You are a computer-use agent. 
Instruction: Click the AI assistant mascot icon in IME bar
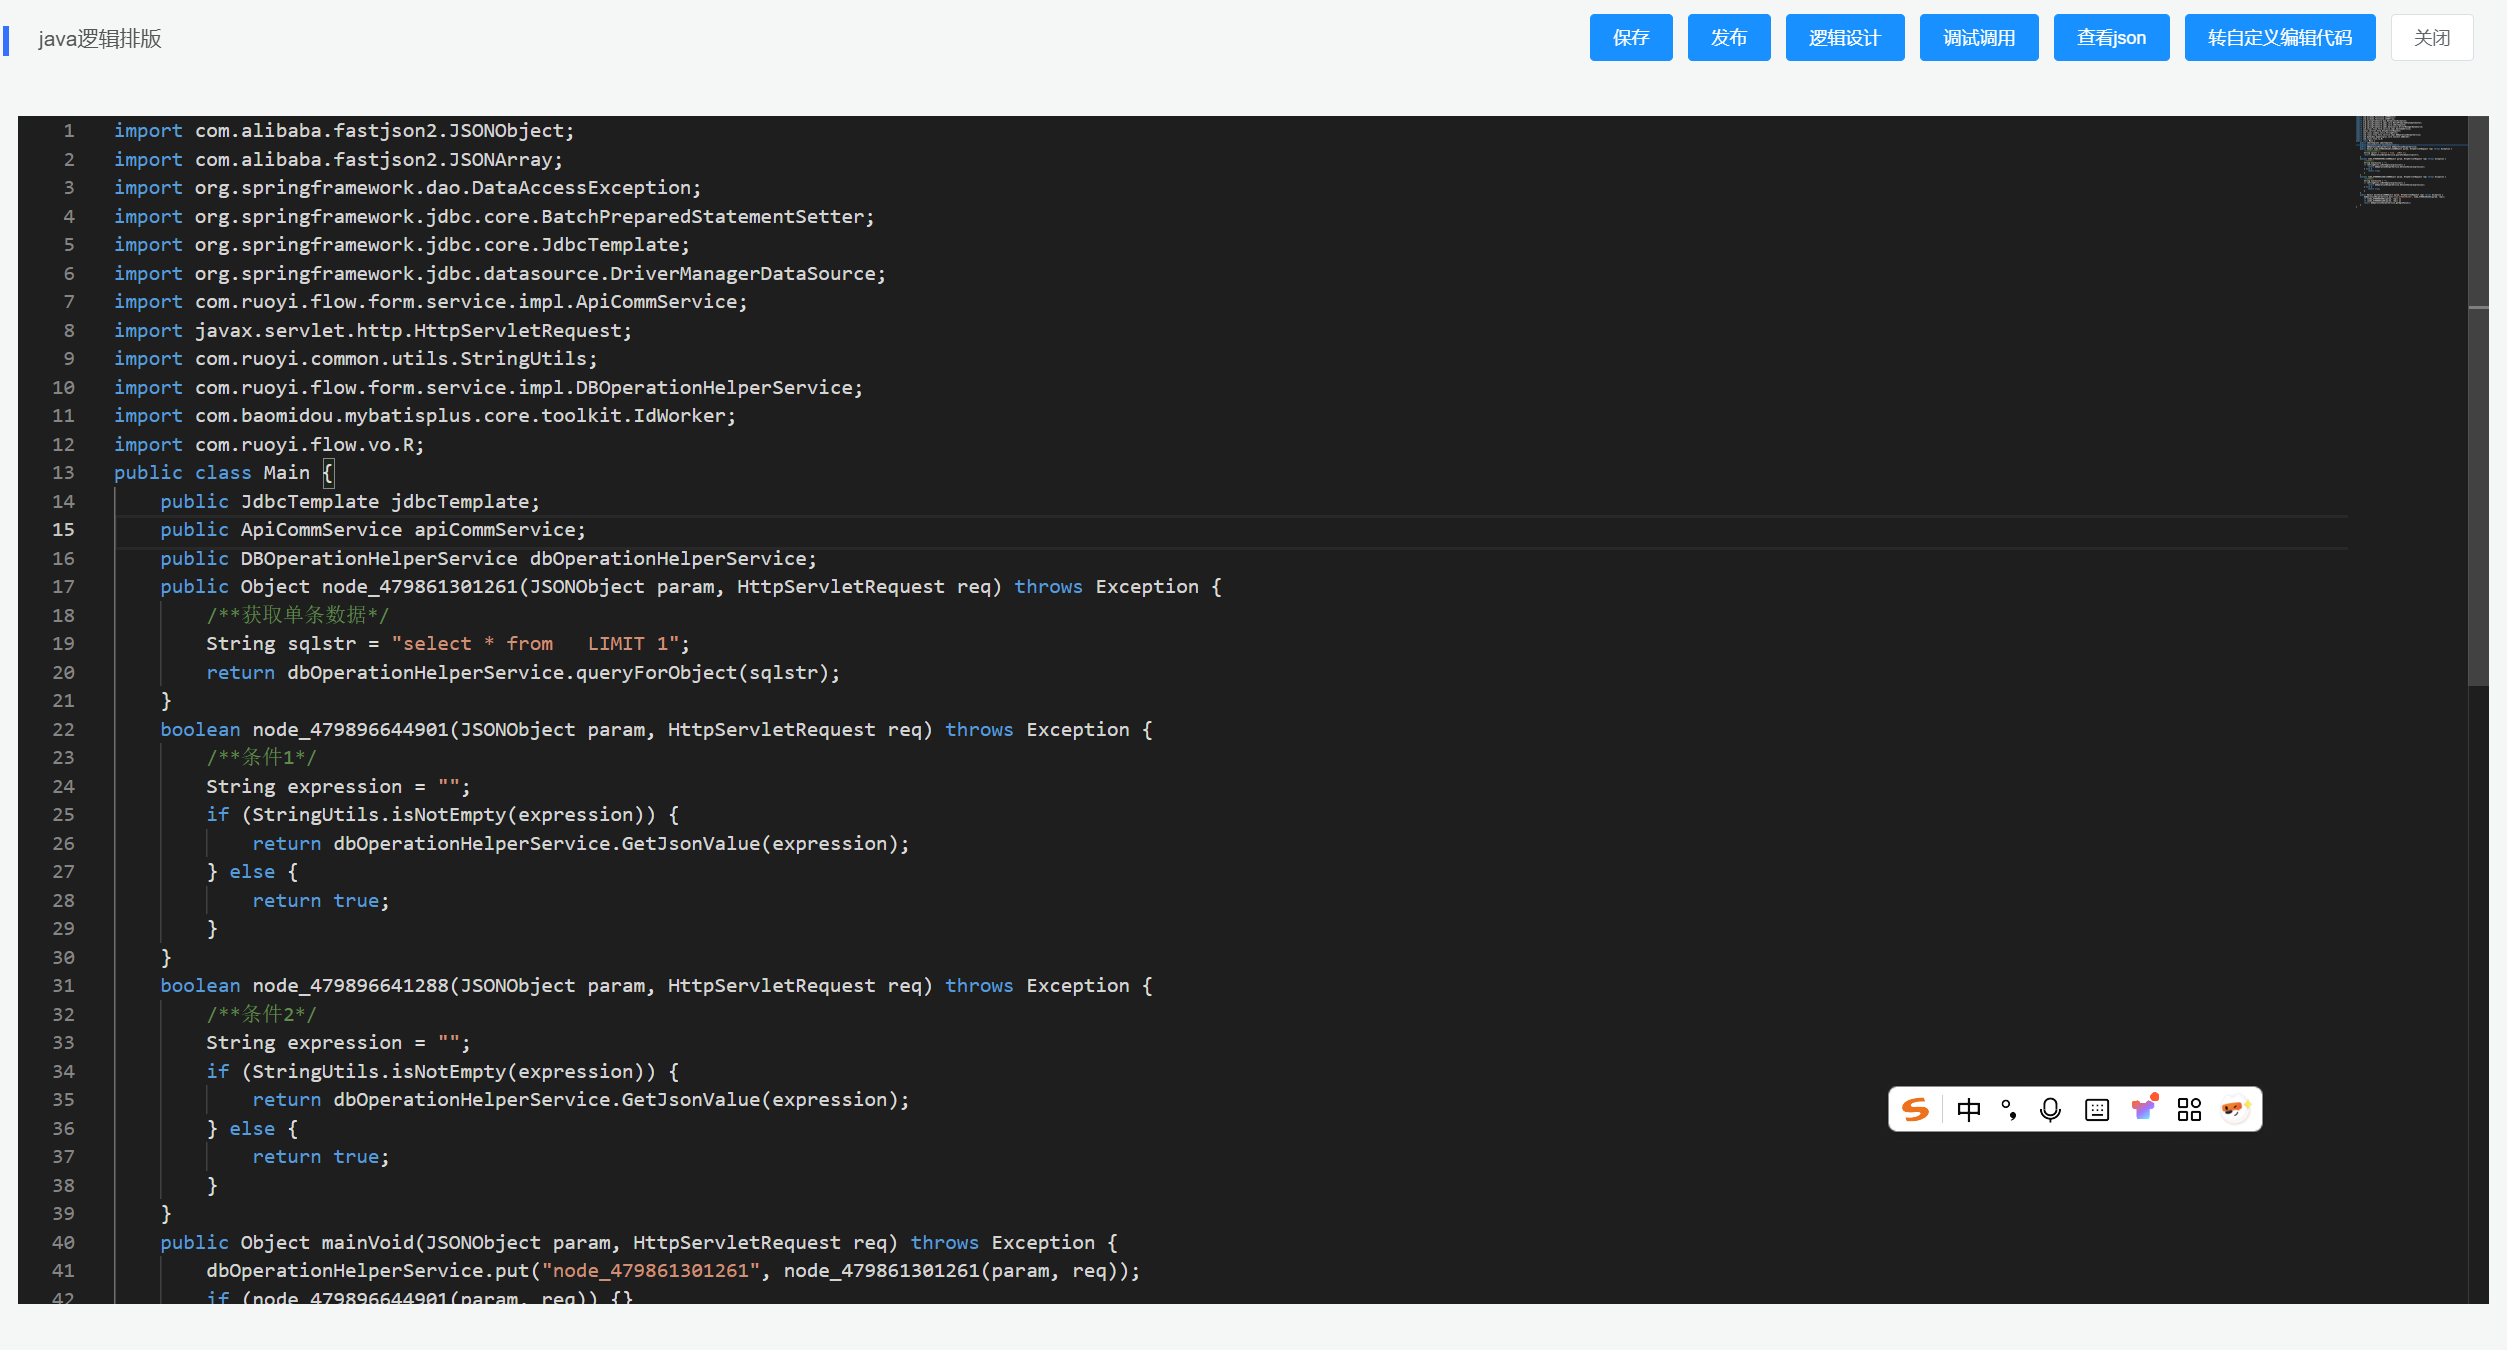[2234, 1109]
